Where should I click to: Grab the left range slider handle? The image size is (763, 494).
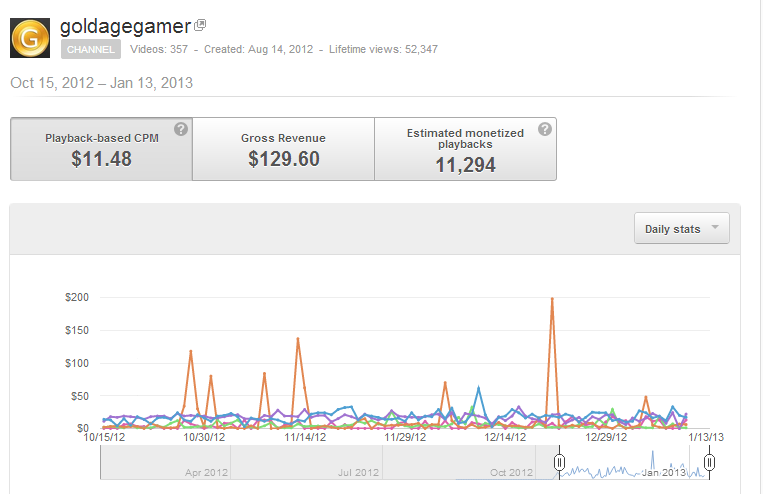point(559,462)
